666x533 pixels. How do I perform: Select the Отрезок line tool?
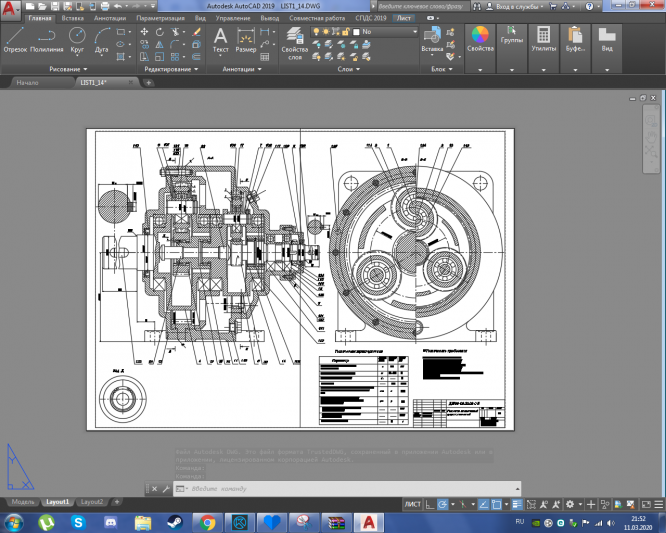pyautogui.click(x=16, y=39)
